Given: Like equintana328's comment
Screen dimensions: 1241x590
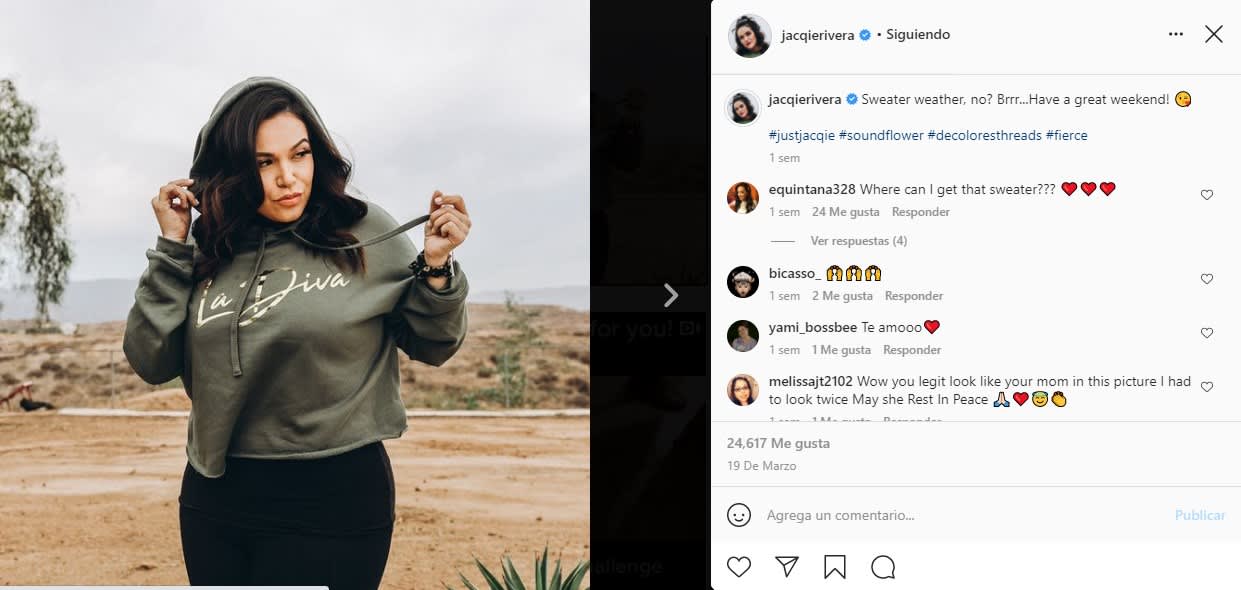Looking at the screenshot, I should pos(1206,195).
